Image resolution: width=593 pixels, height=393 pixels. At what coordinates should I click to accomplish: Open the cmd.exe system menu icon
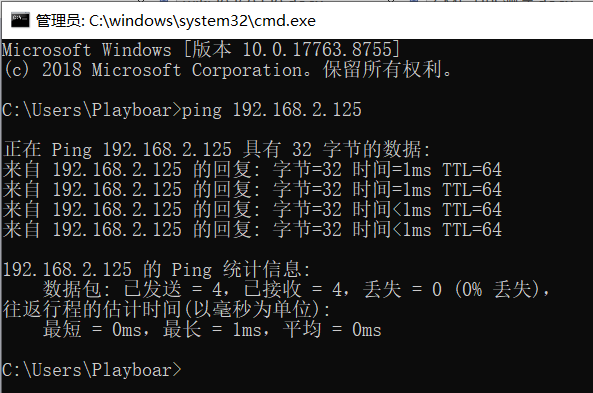click(20, 20)
